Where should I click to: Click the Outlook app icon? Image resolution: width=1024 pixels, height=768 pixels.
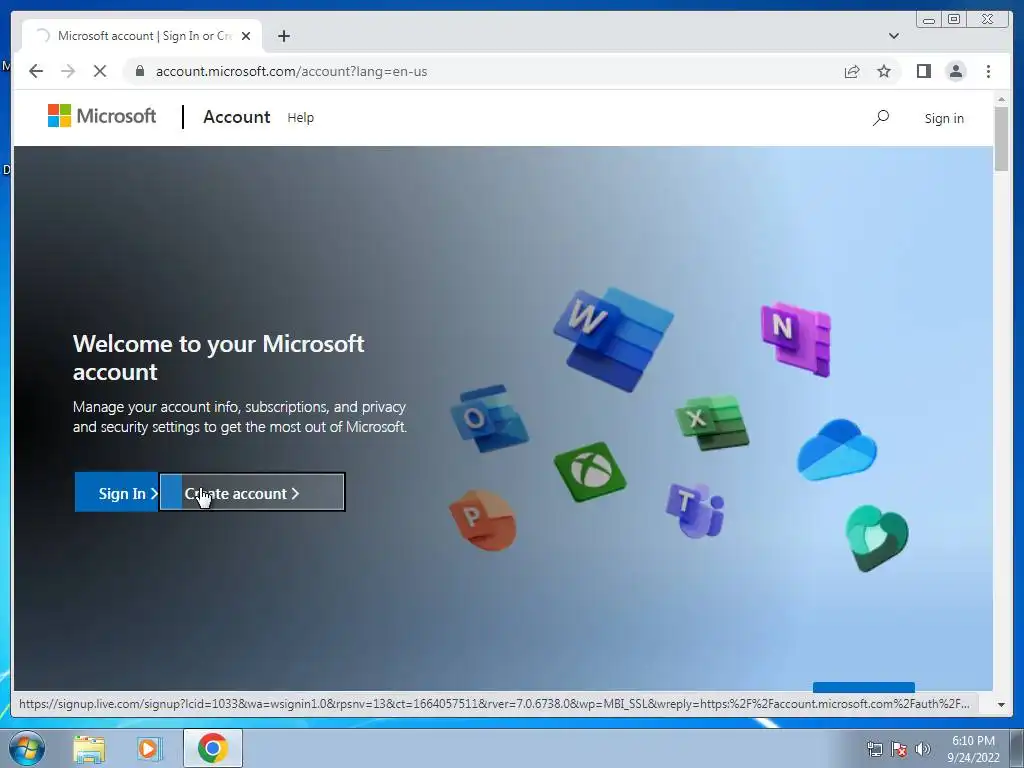(x=490, y=419)
